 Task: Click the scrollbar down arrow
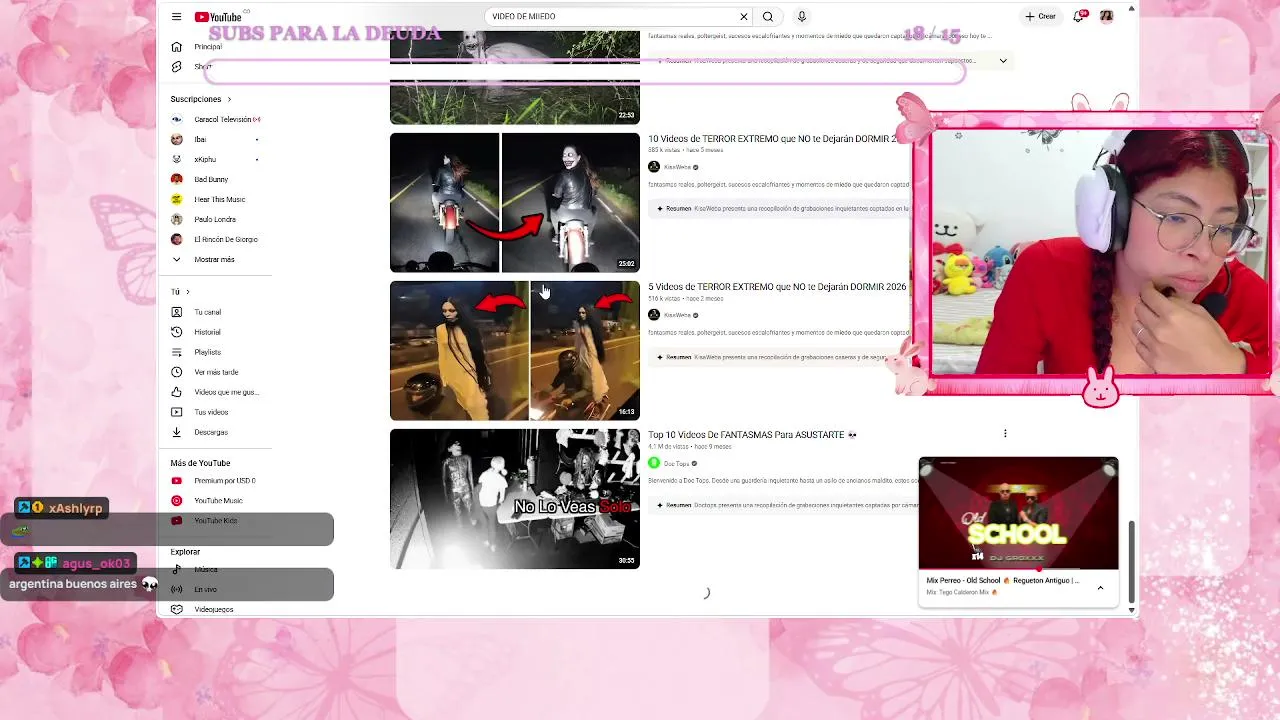(x=1131, y=610)
